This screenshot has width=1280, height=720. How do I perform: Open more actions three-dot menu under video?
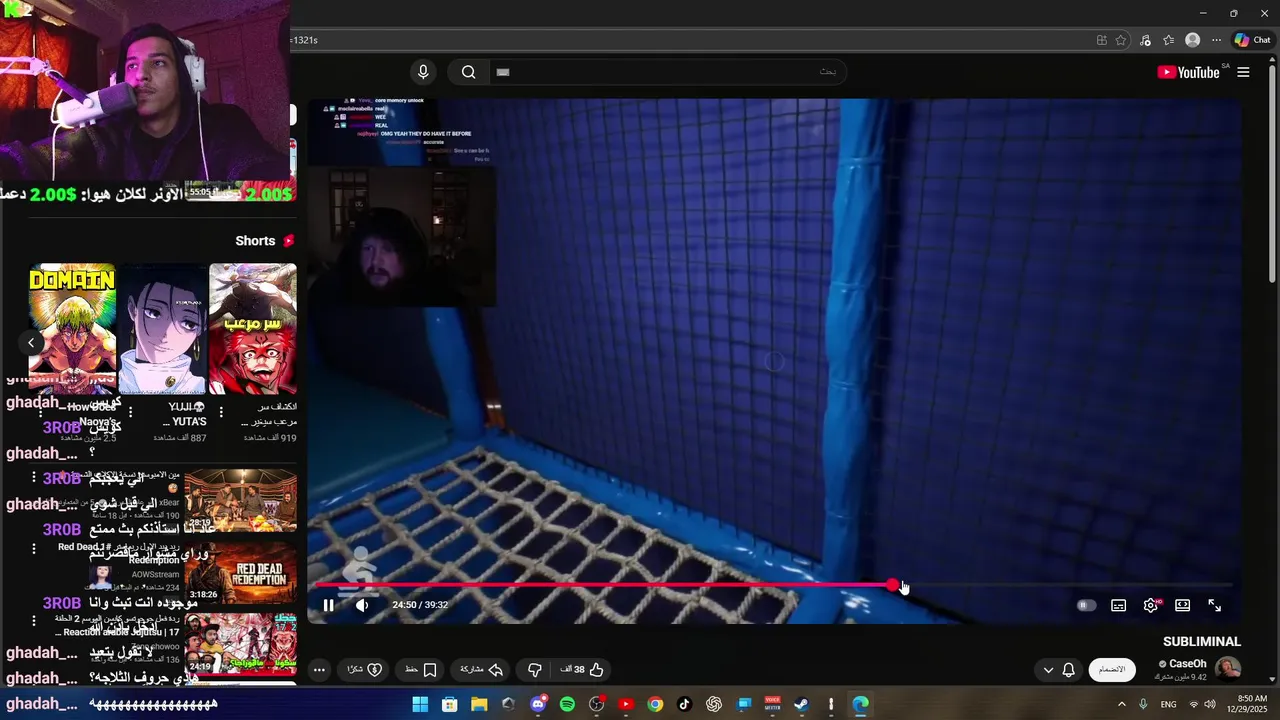(319, 670)
